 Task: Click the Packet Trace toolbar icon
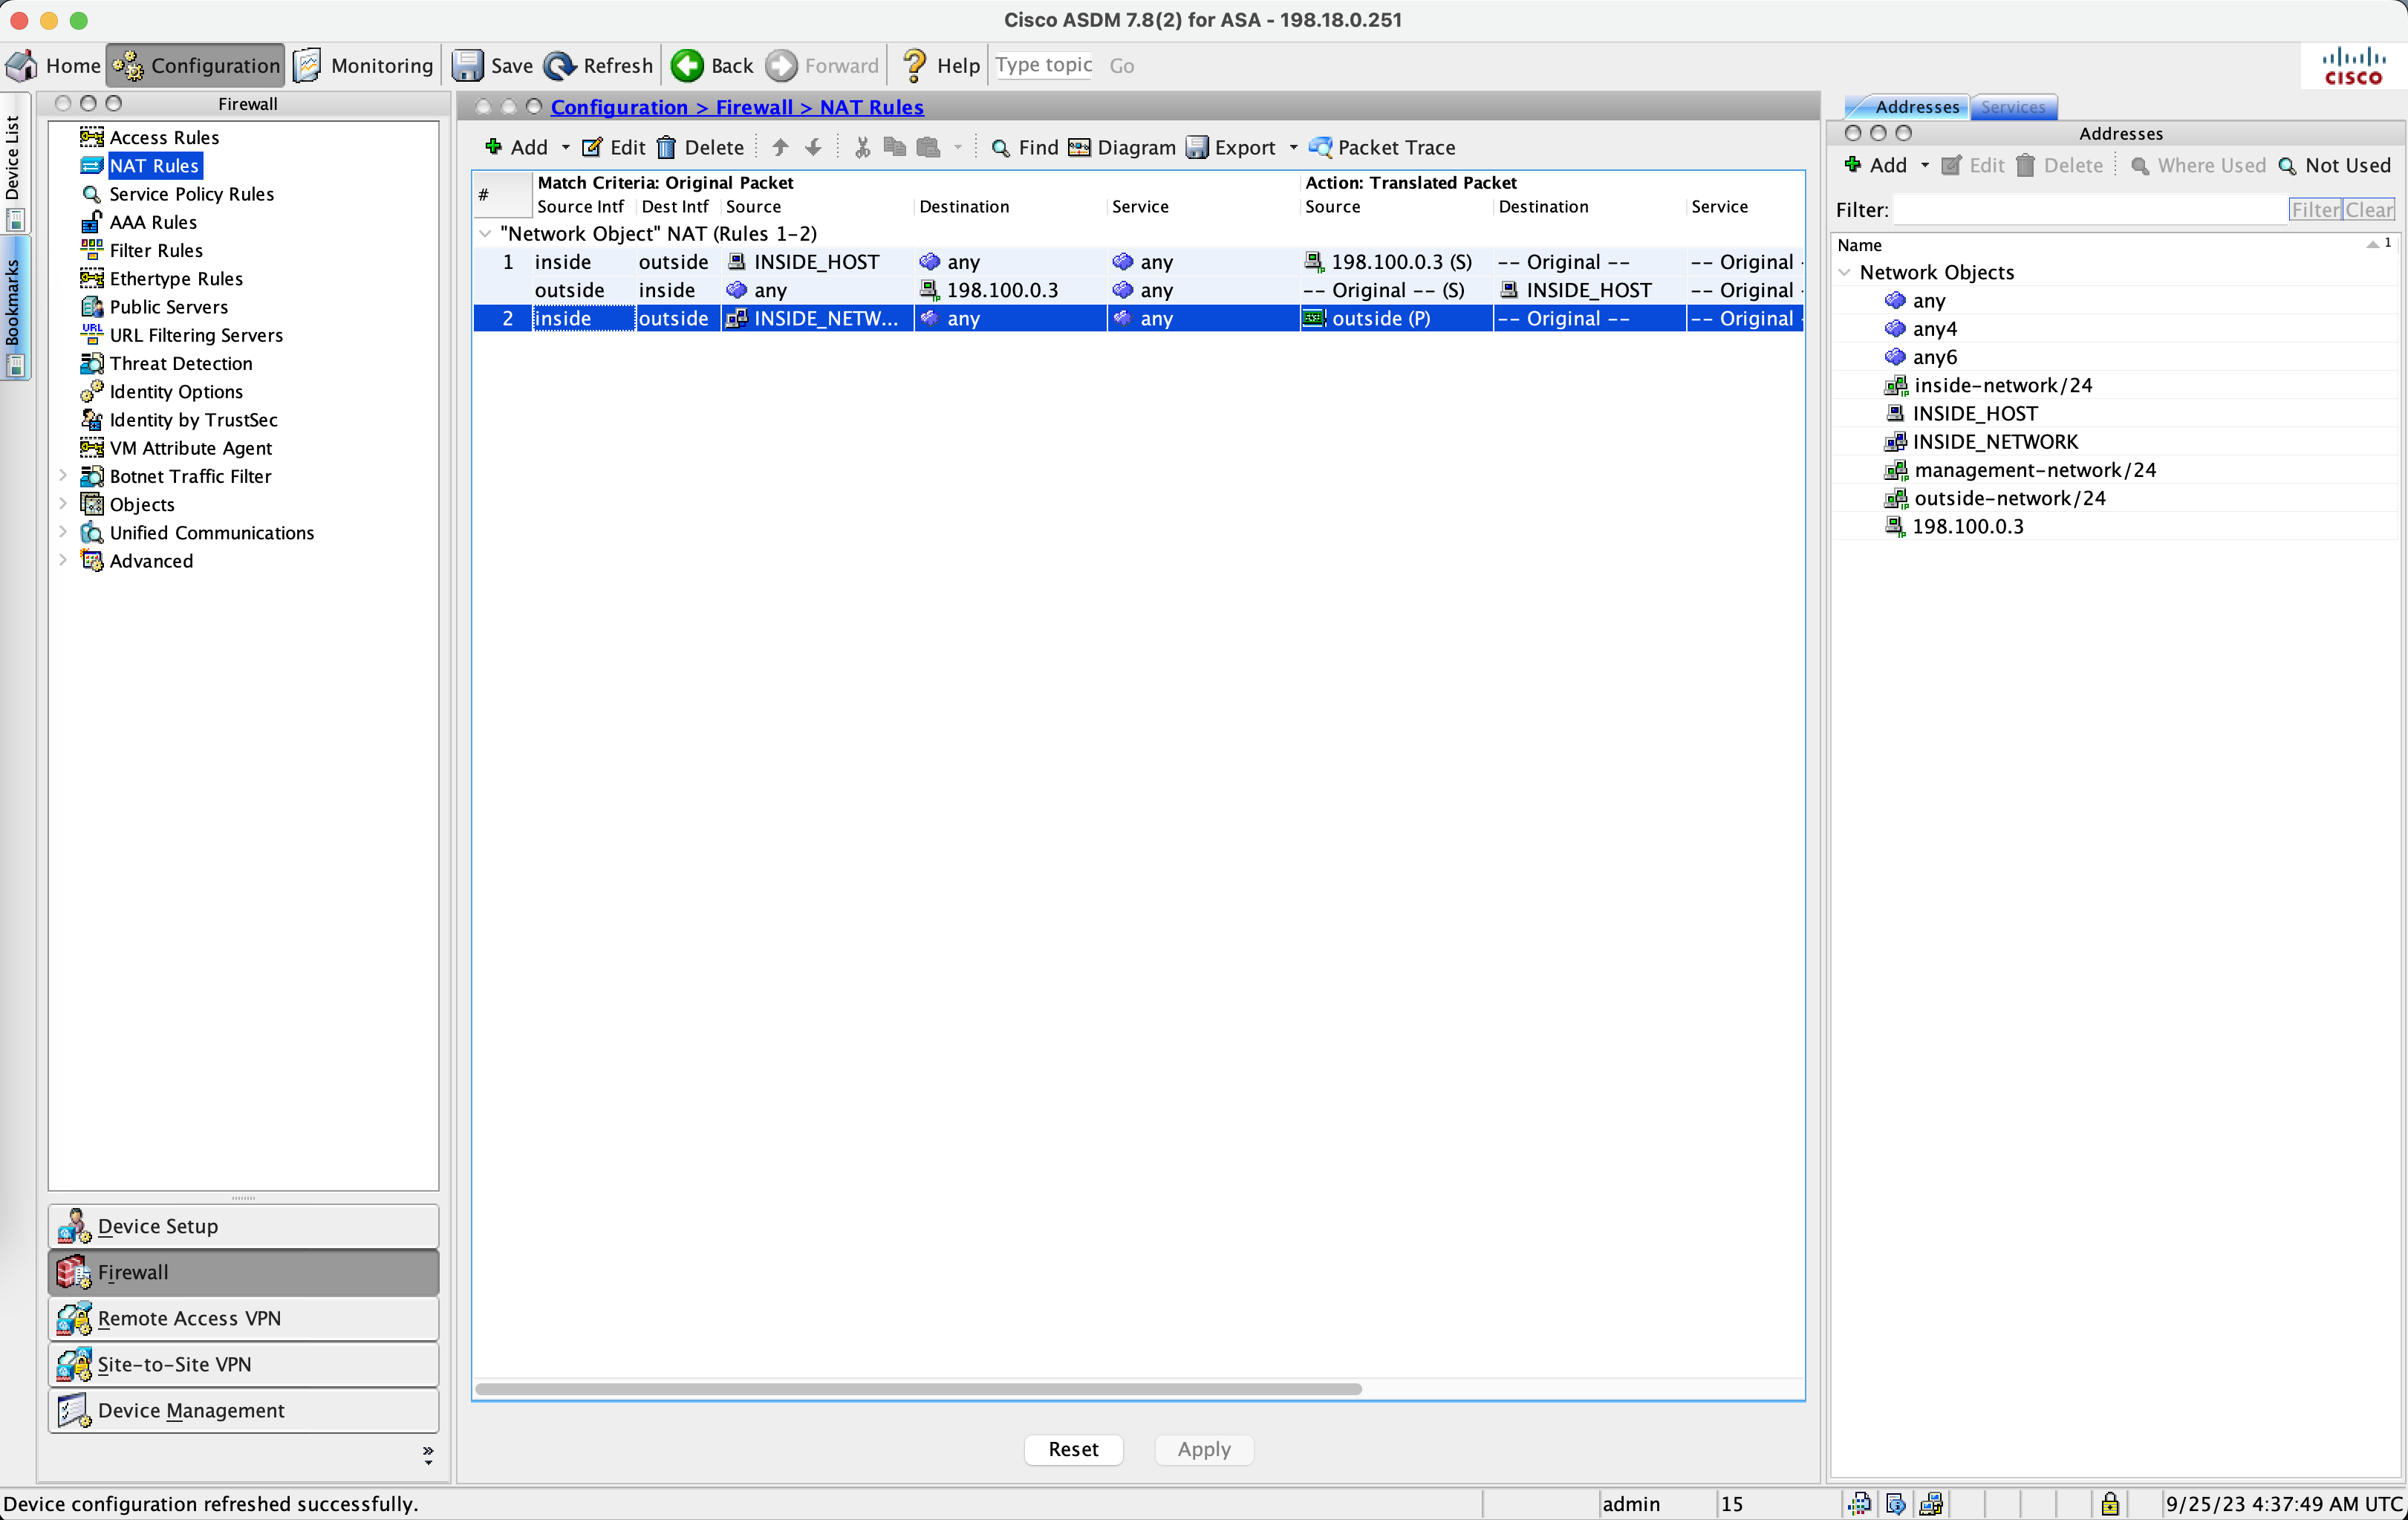(1320, 147)
